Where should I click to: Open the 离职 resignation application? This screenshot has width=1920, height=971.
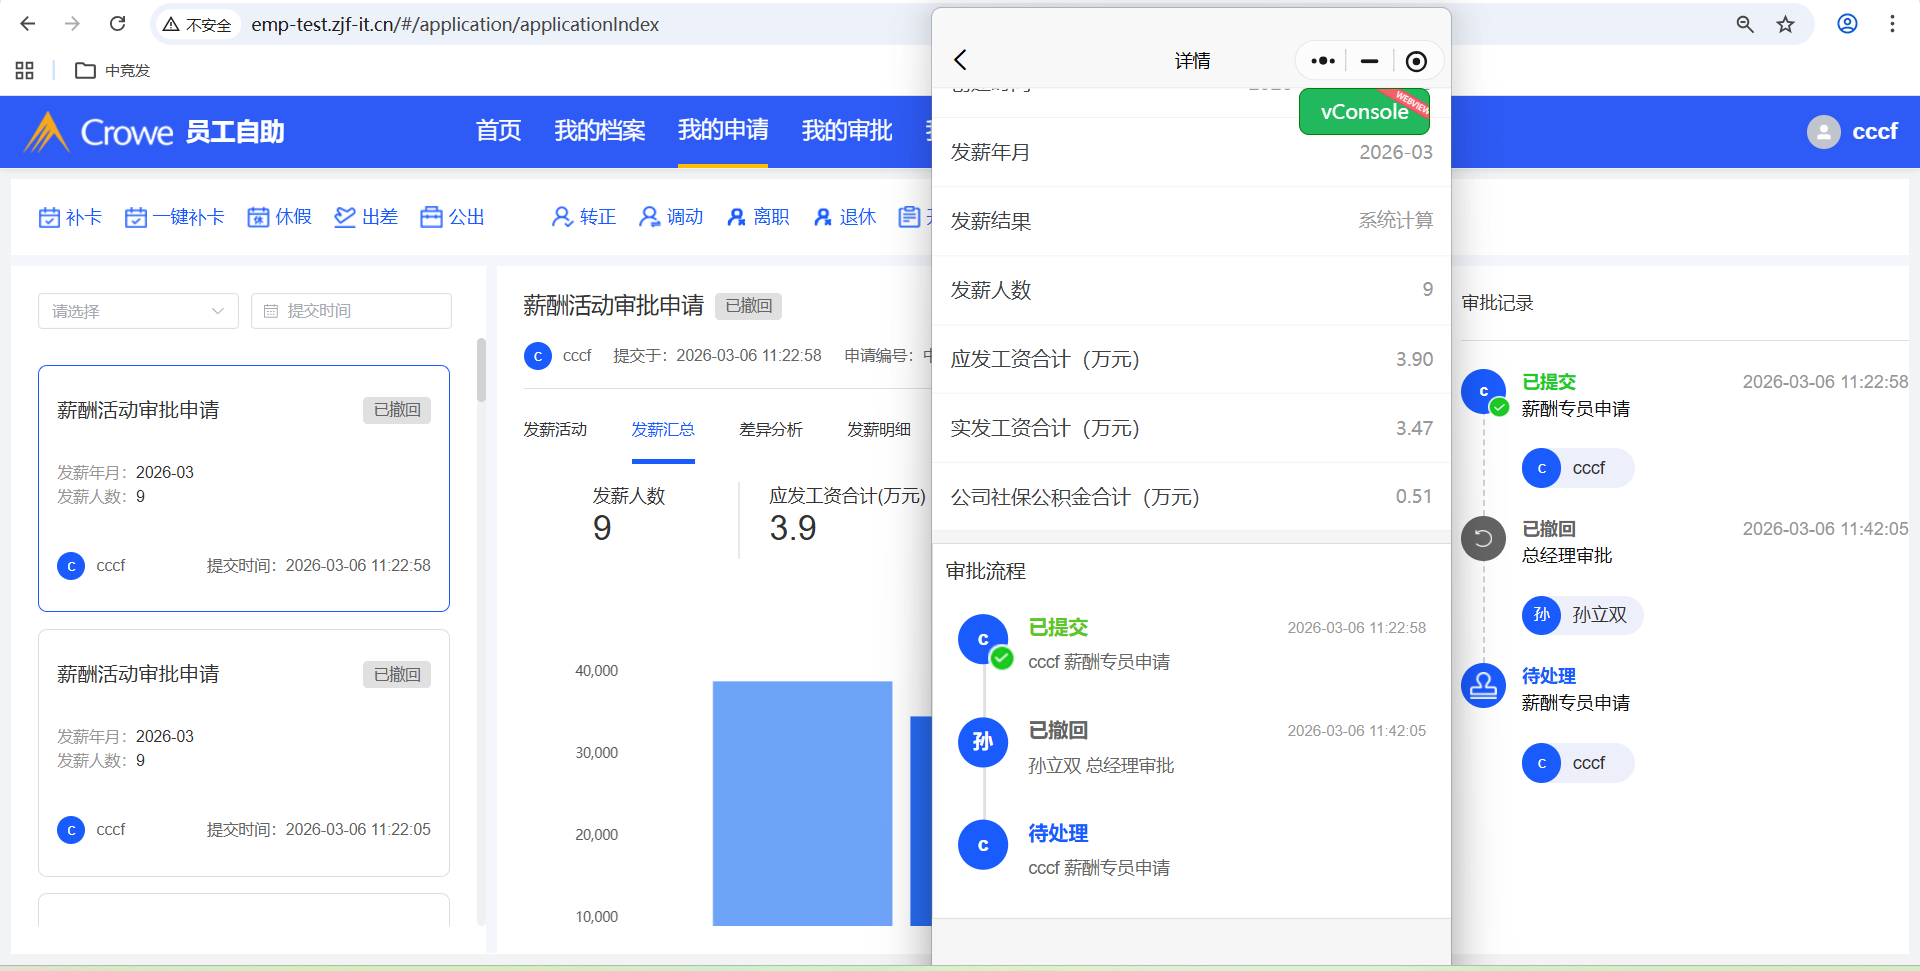click(758, 217)
